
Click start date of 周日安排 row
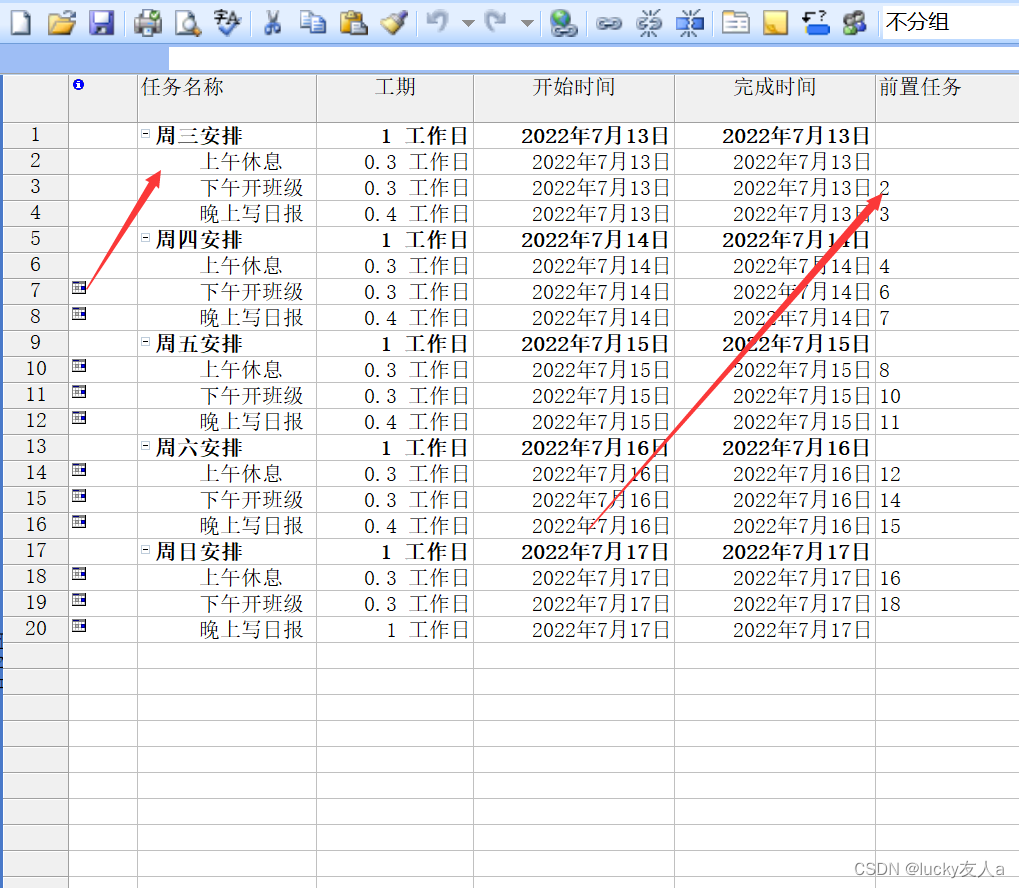click(574, 551)
